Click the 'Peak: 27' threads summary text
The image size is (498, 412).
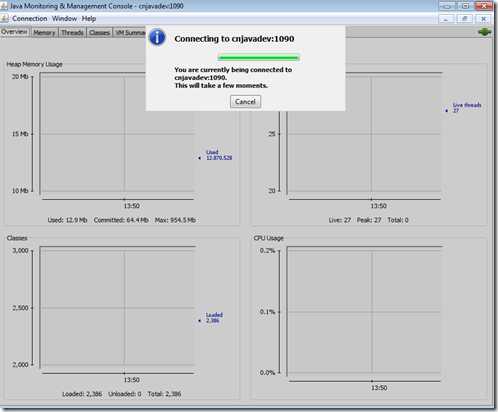coord(369,220)
